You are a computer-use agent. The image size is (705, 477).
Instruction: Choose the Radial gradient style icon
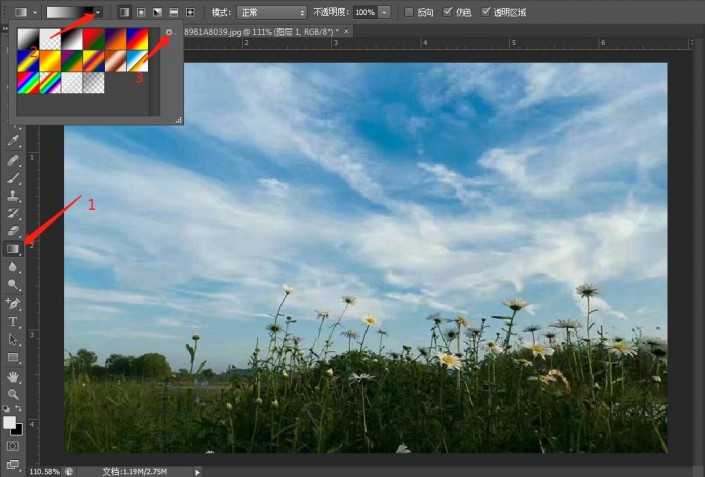(140, 12)
